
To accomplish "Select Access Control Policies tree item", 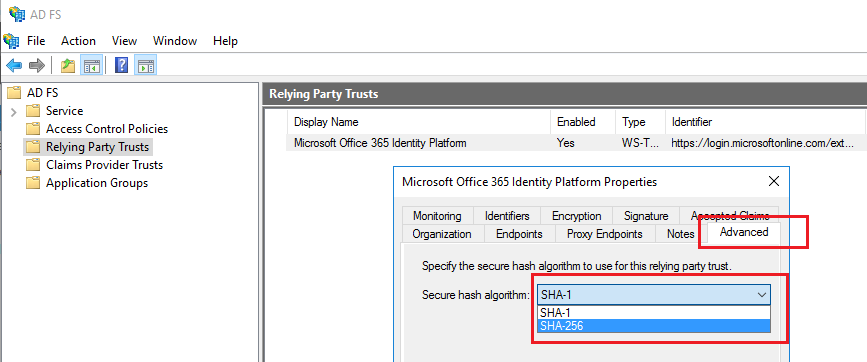I will click(107, 129).
